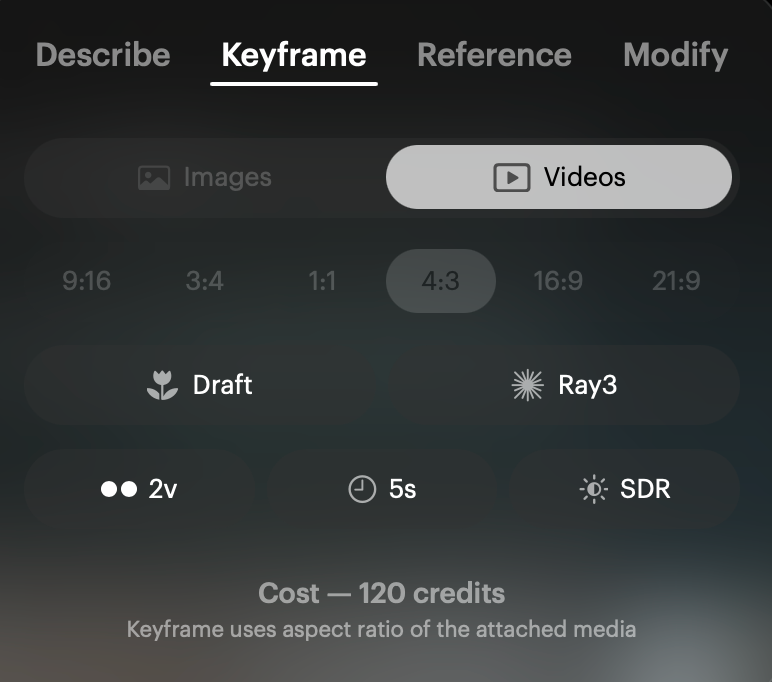Choose the 21:9 aspect ratio
The width and height of the screenshot is (772, 682).
click(676, 281)
